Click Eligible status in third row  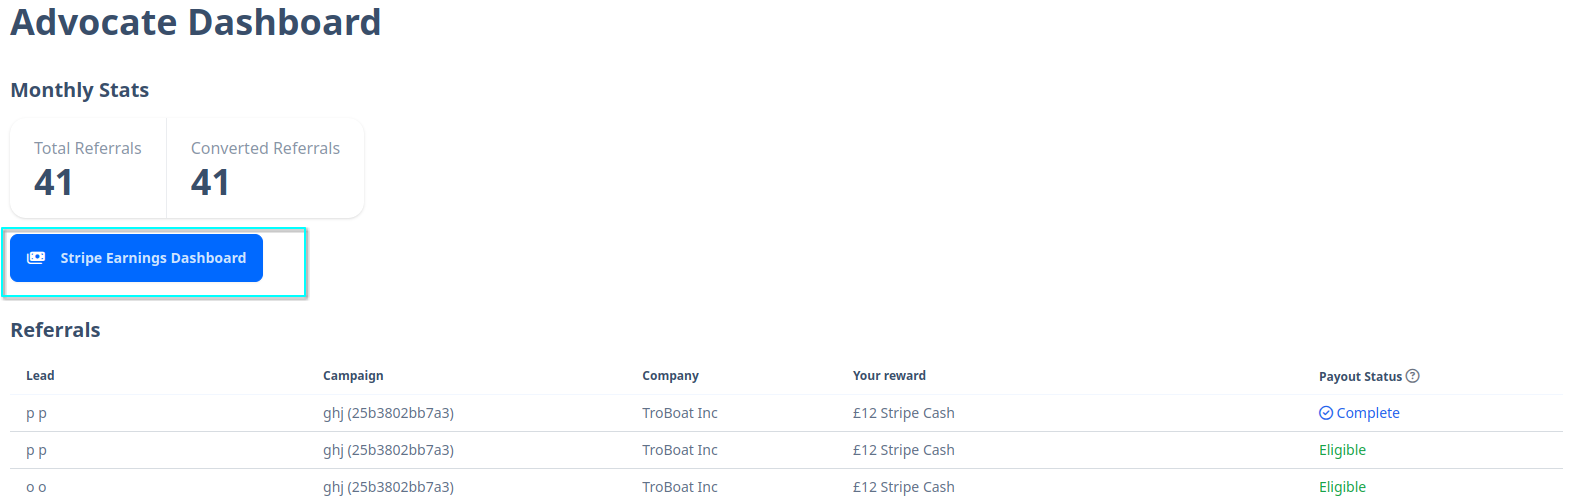pyautogui.click(x=1341, y=487)
